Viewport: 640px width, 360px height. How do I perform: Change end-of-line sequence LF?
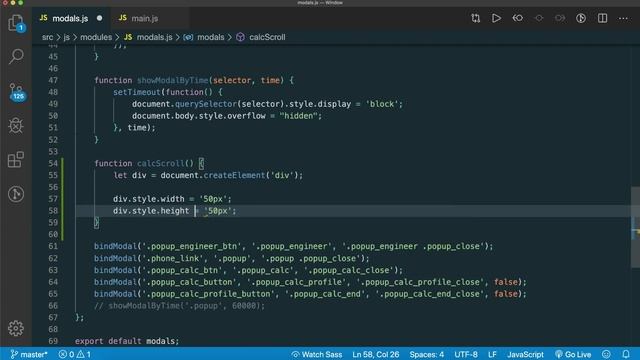pos(492,354)
